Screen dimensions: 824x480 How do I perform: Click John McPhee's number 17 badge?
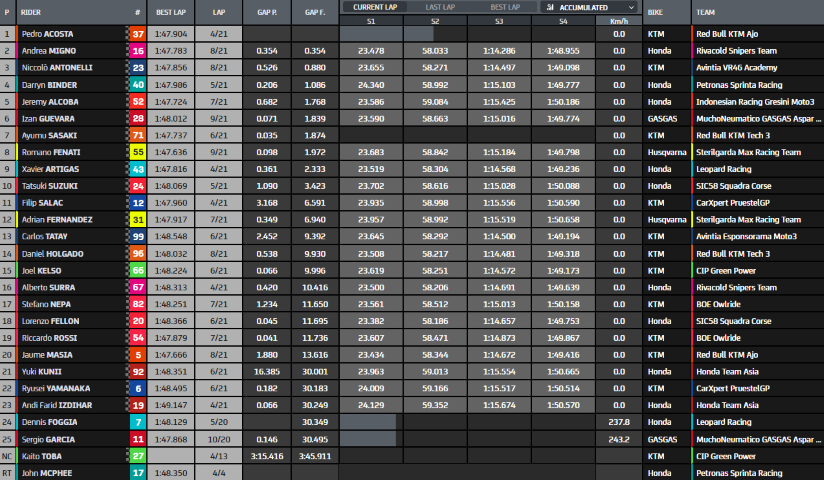tap(137, 473)
